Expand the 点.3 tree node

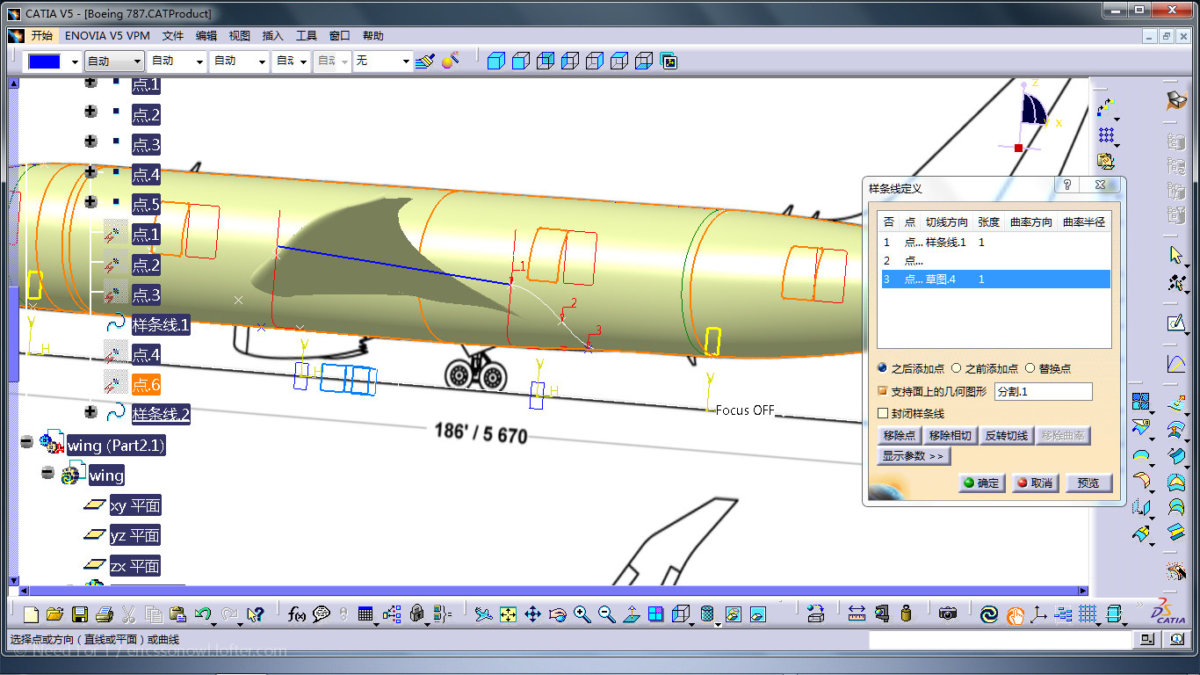[91, 142]
